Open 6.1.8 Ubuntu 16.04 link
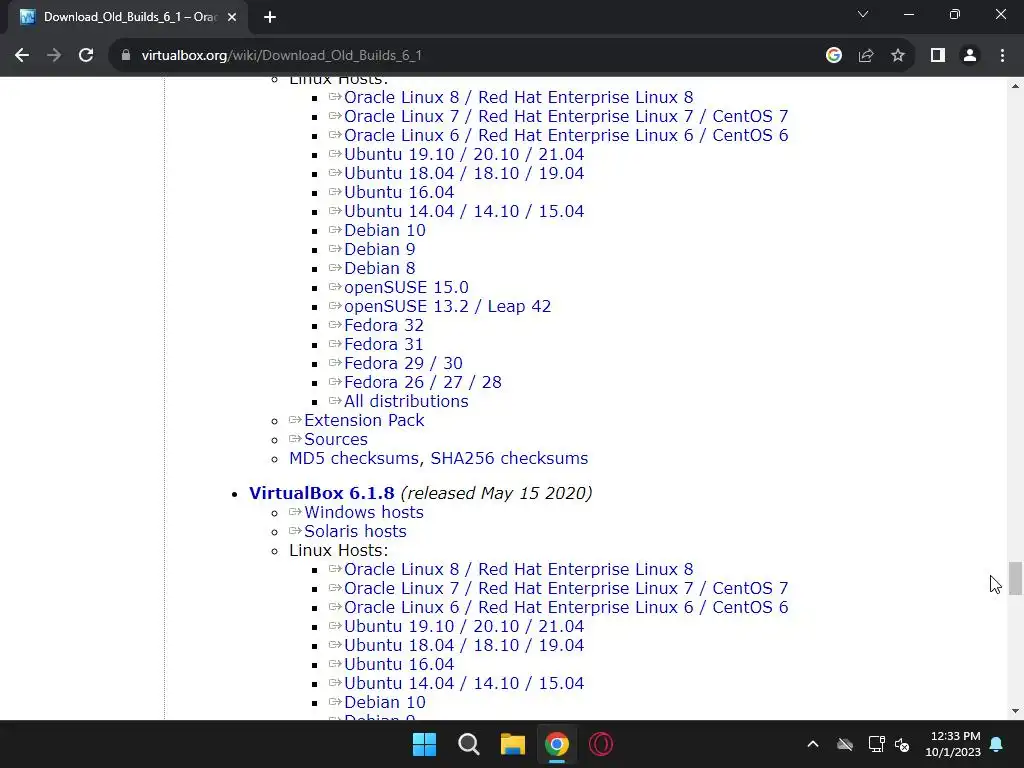 pyautogui.click(x=399, y=664)
